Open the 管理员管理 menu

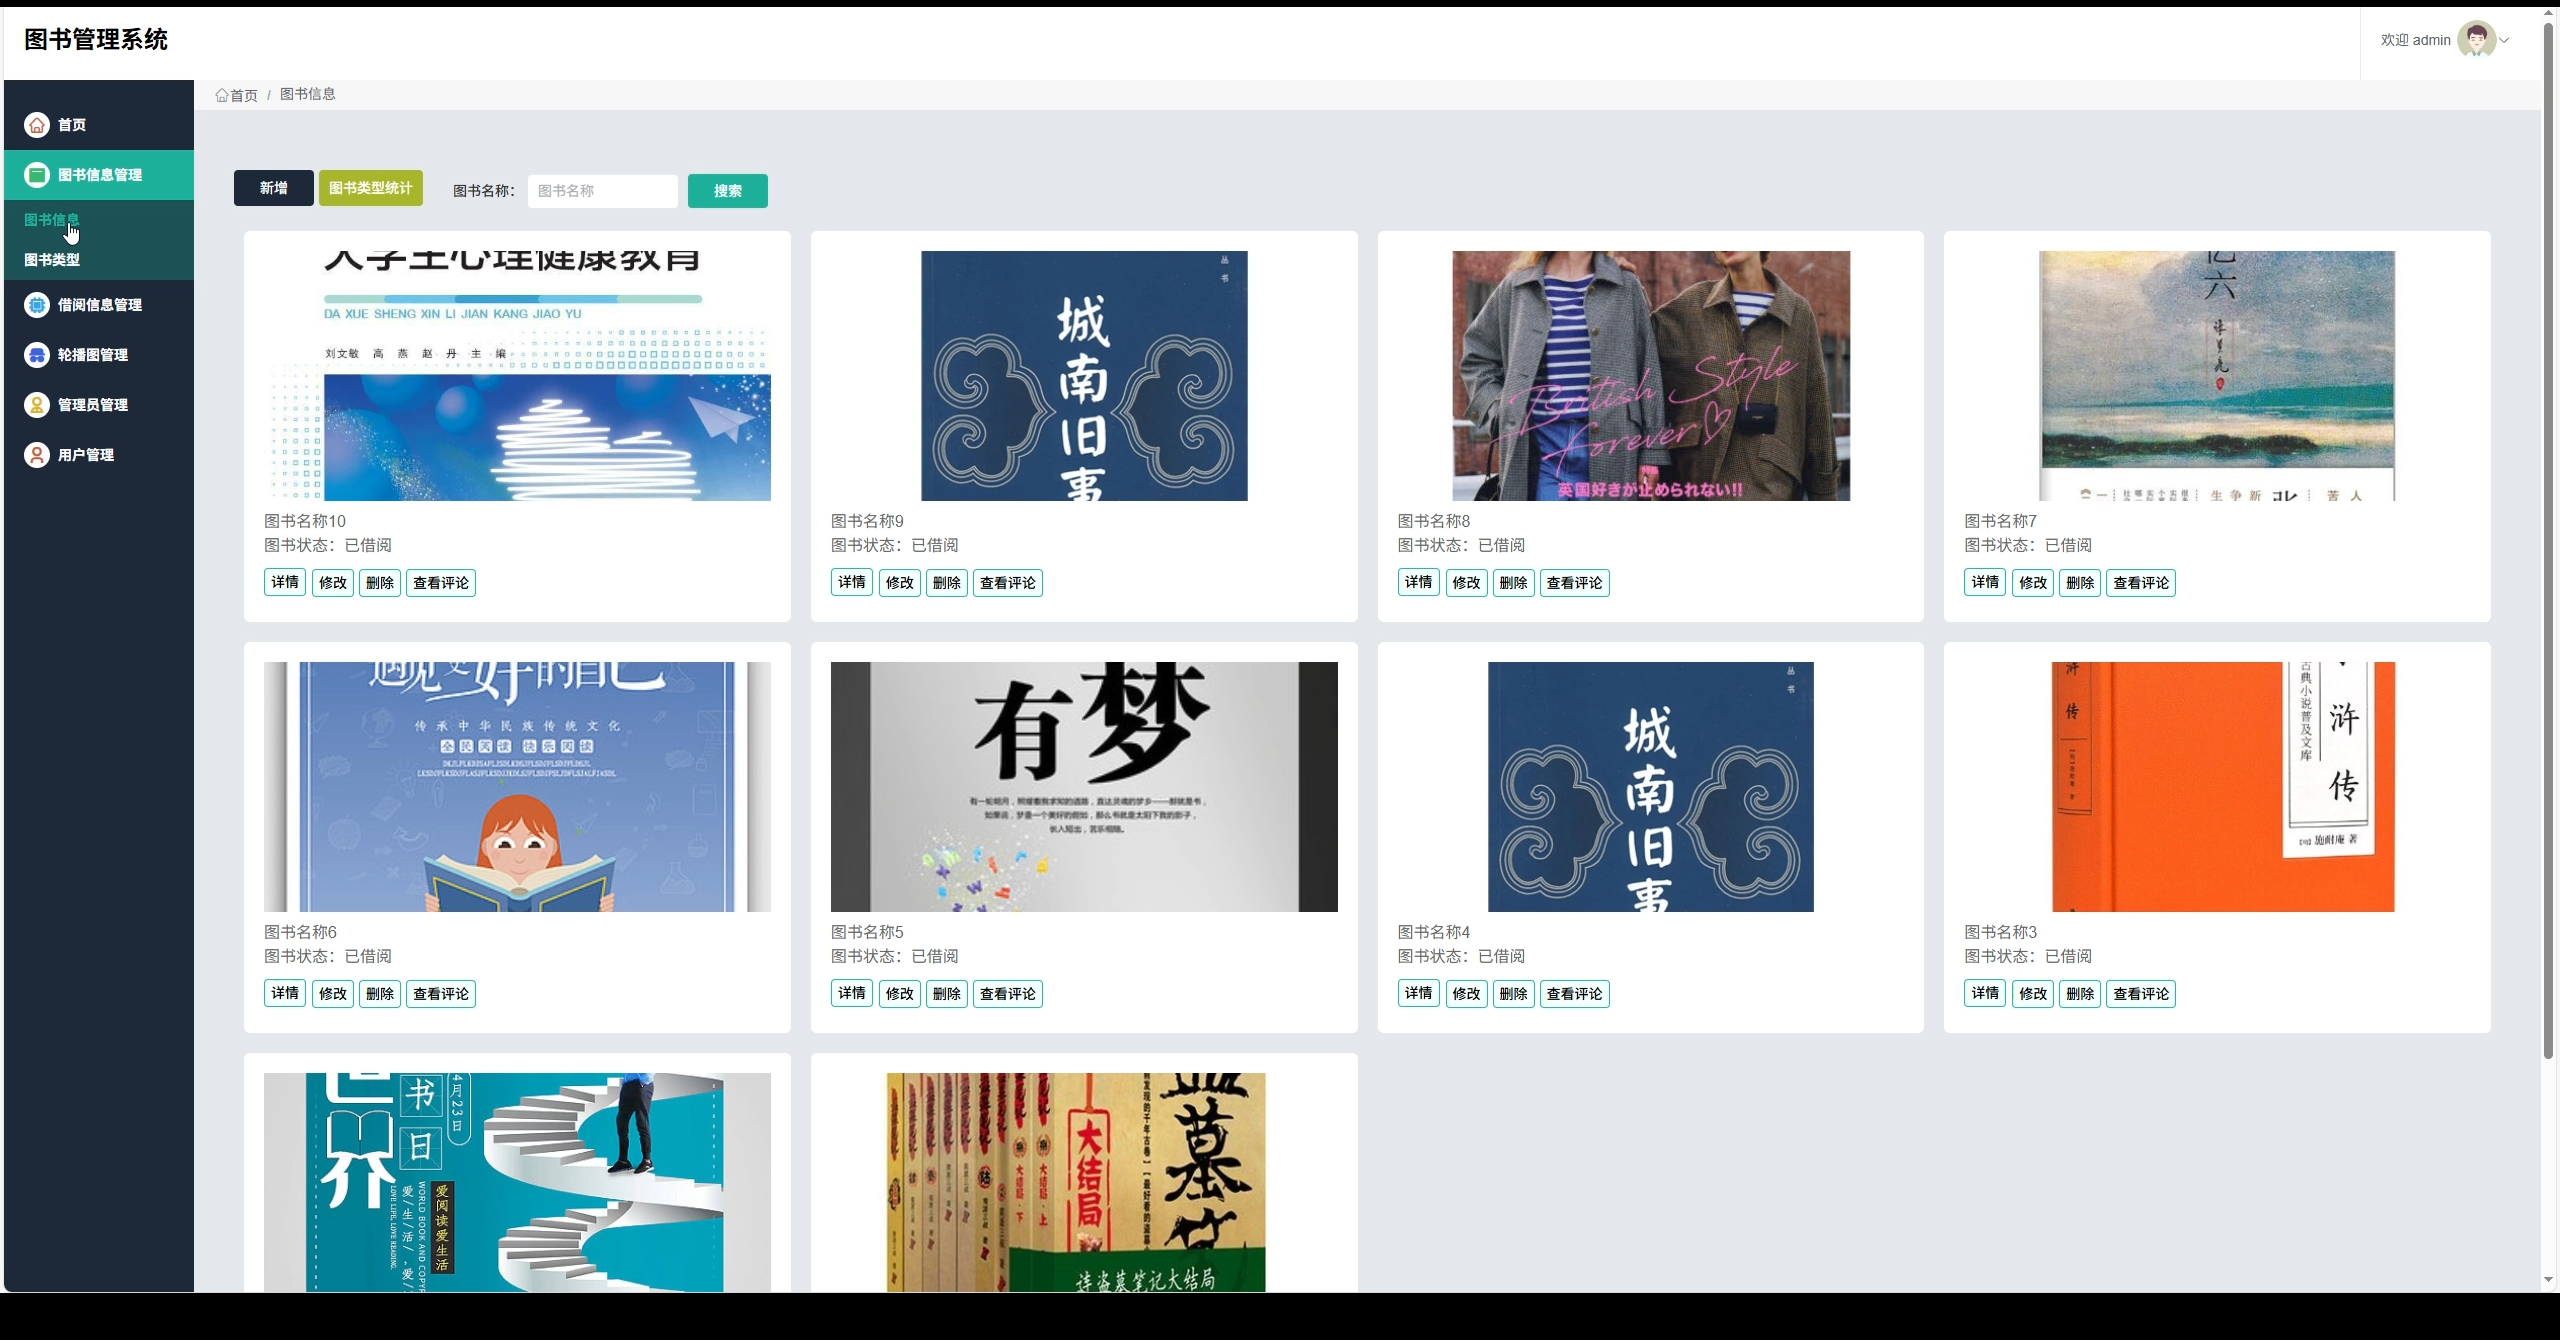(99, 405)
